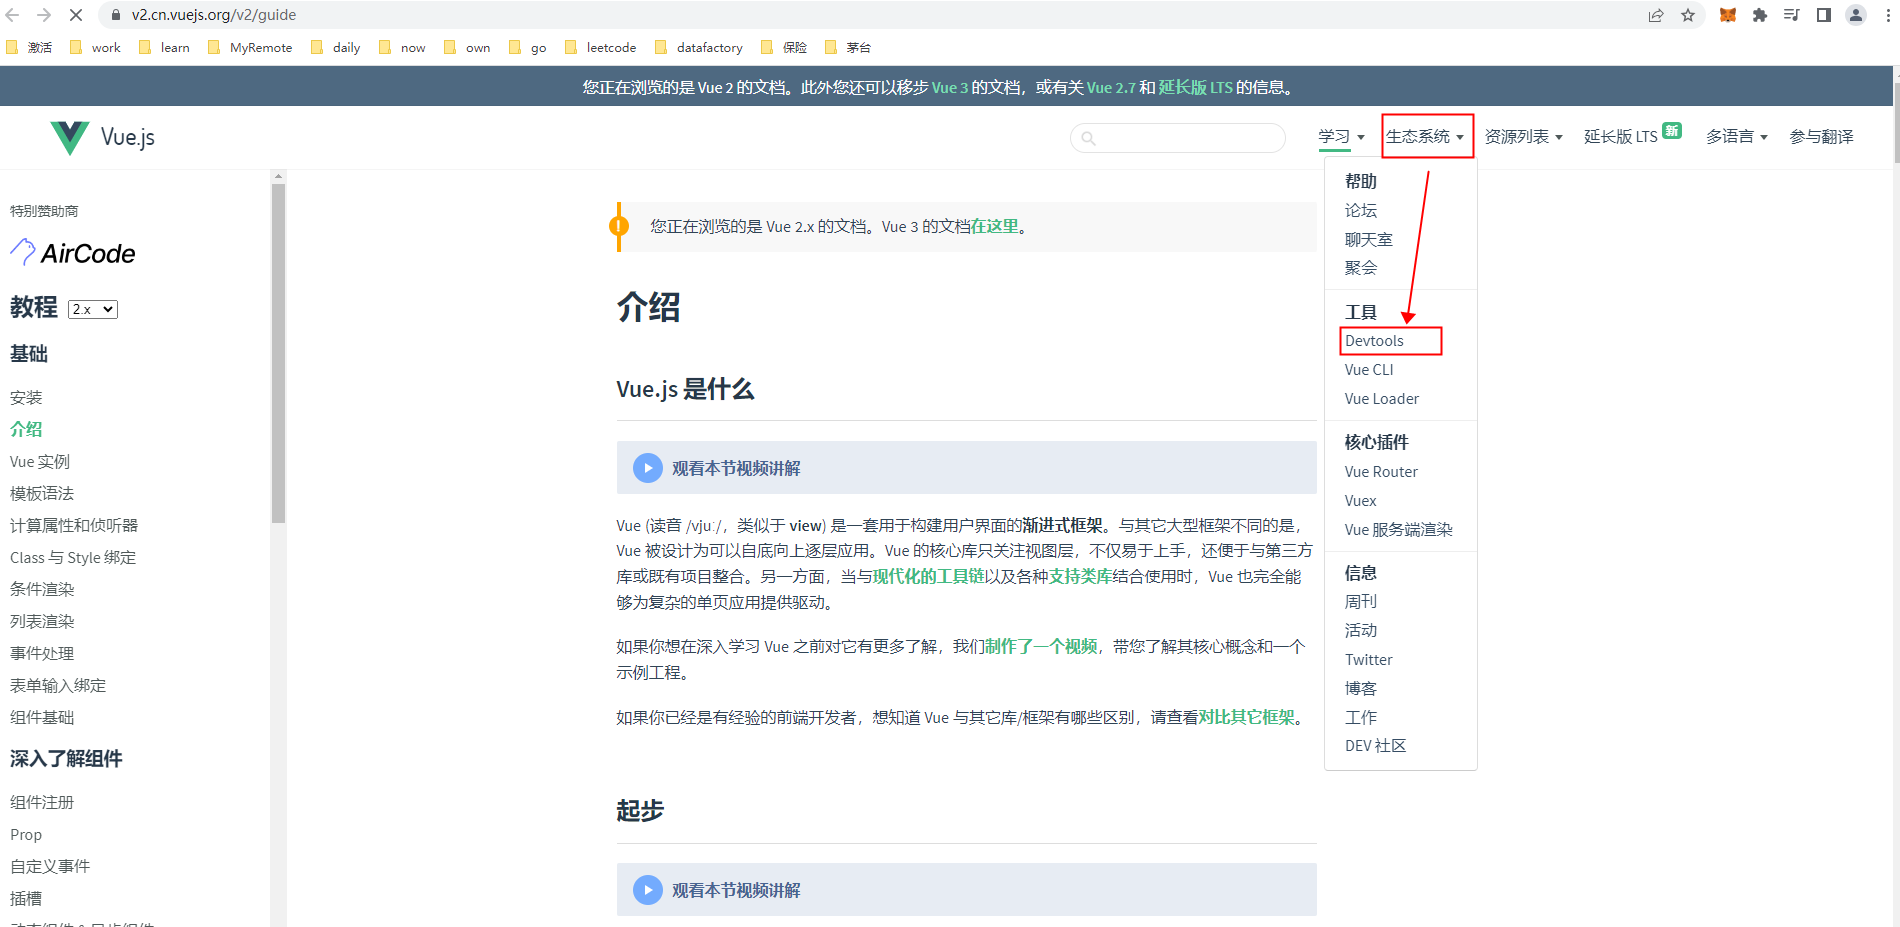
Task: Open Class 与 Style 绑定 in sidebar
Action: (73, 558)
